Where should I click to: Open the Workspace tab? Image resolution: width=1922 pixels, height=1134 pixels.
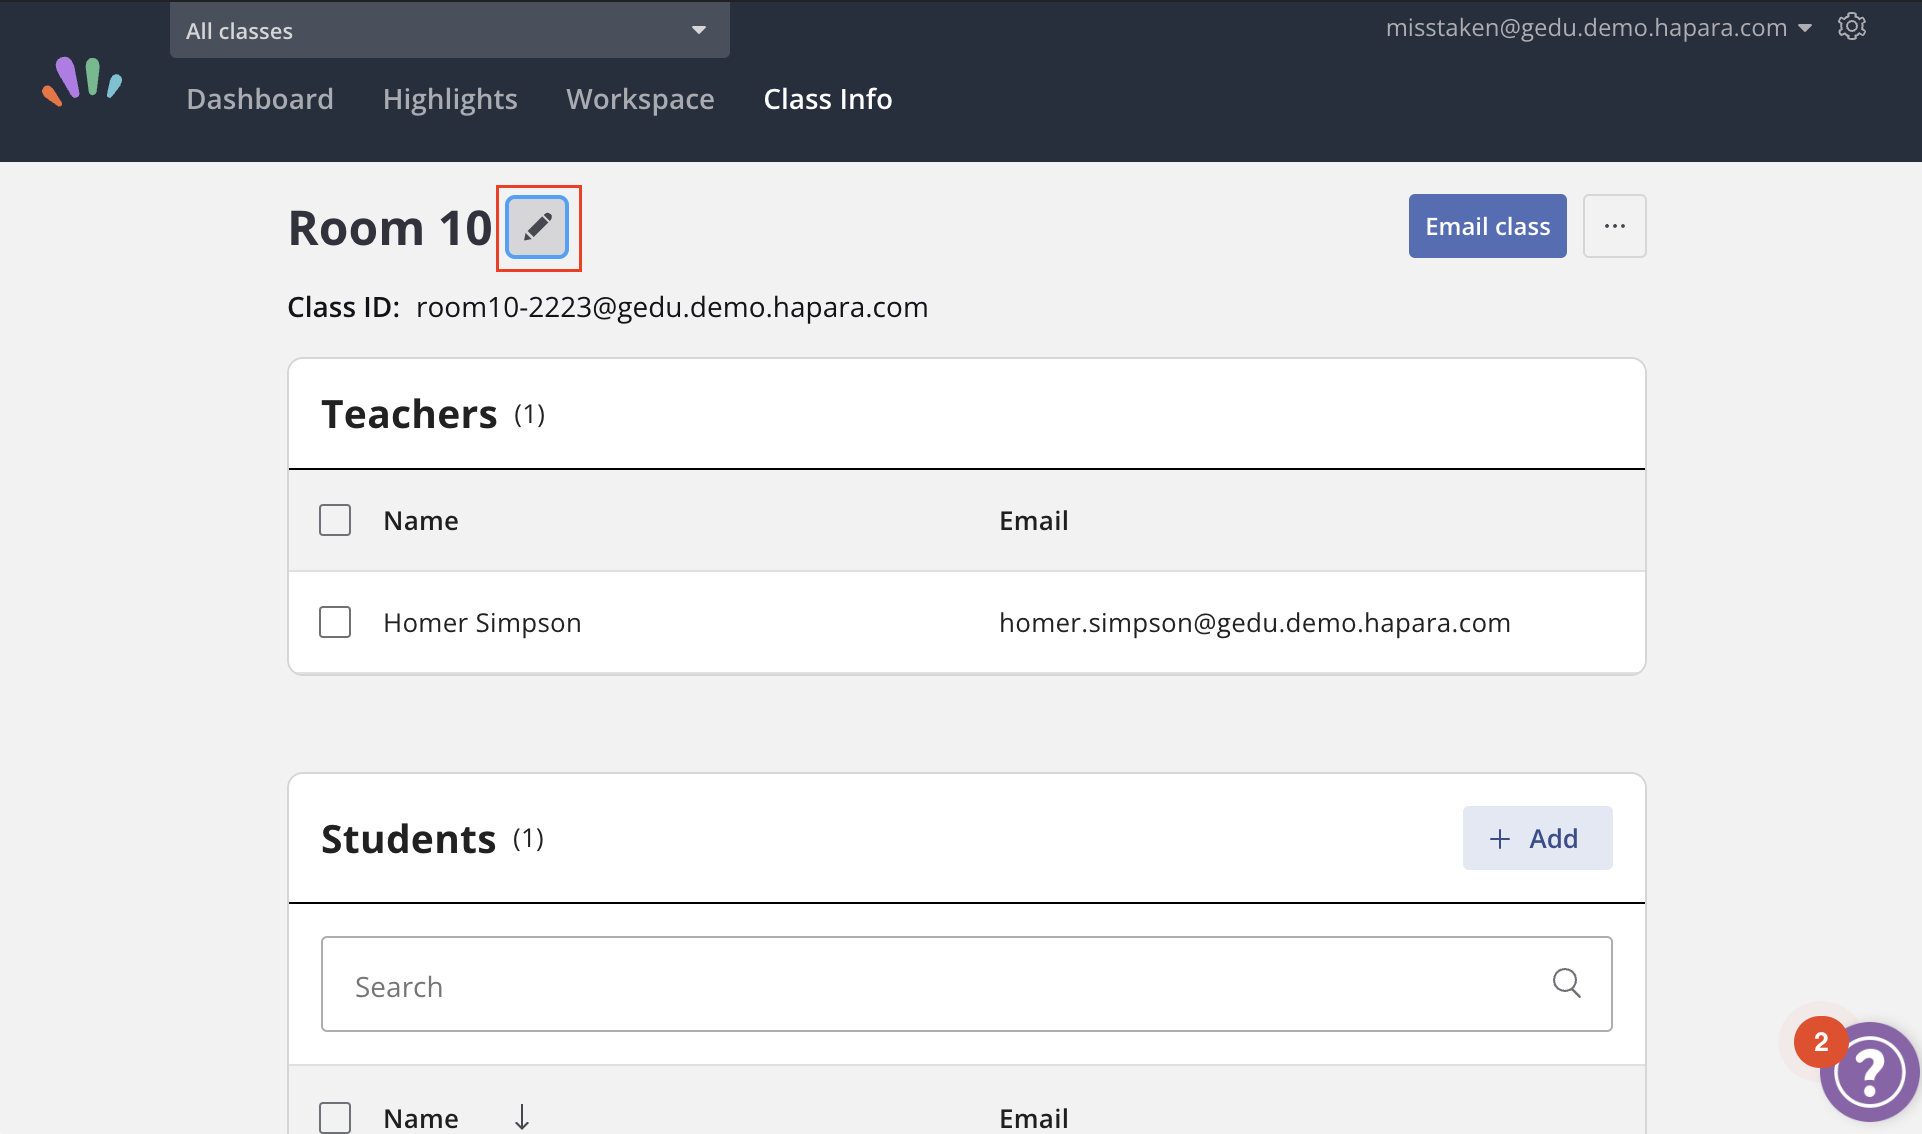[640, 99]
